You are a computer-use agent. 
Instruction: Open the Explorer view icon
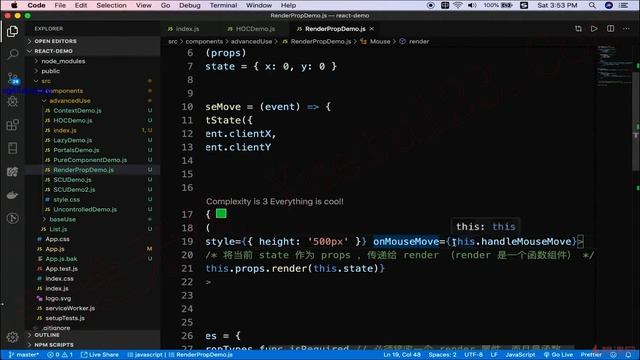click(x=12, y=31)
